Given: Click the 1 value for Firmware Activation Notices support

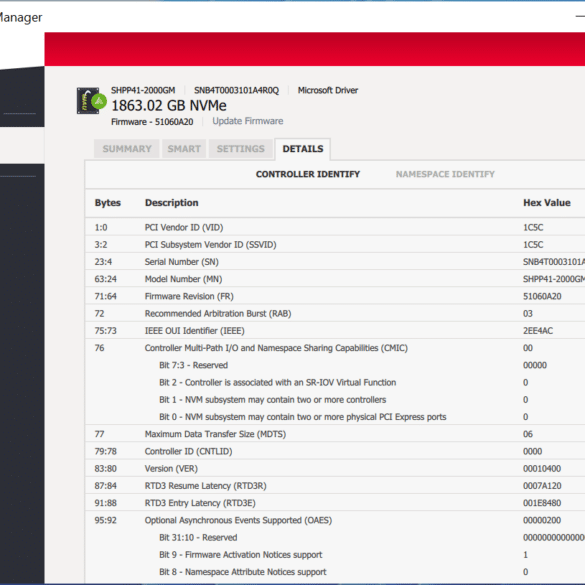Looking at the screenshot, I should [525, 554].
